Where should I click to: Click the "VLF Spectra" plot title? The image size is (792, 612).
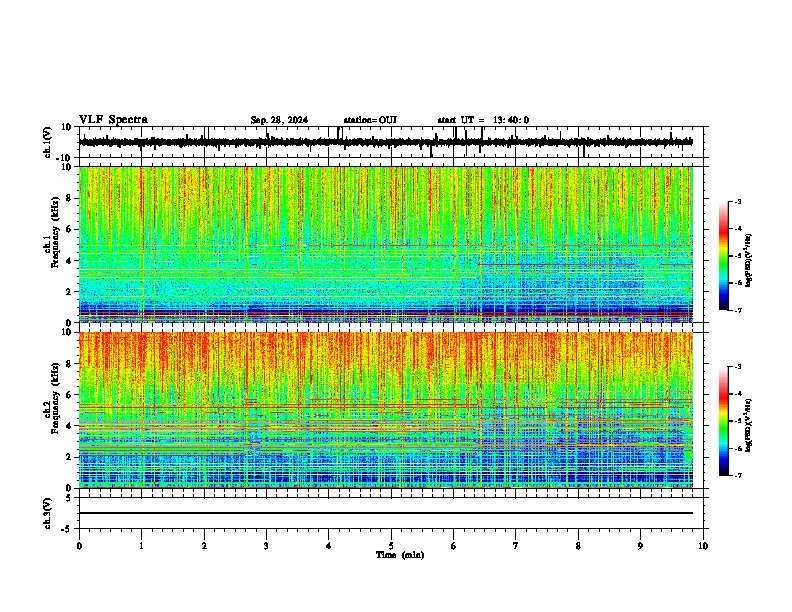pyautogui.click(x=113, y=120)
